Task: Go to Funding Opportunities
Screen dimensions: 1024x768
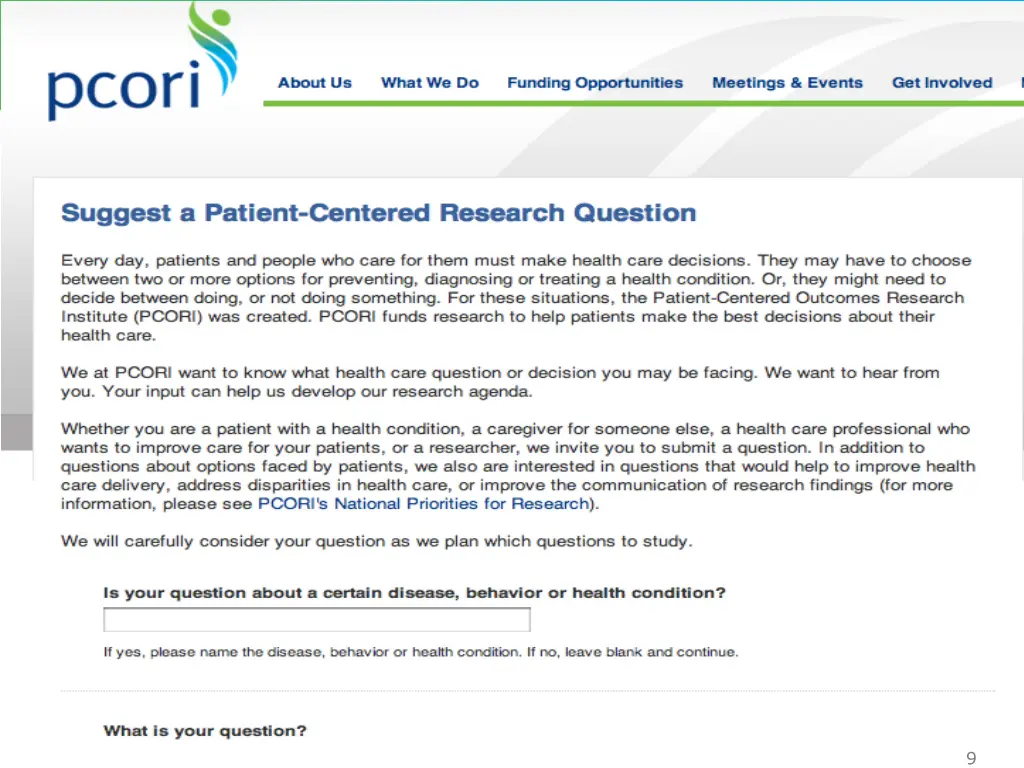Action: click(595, 83)
